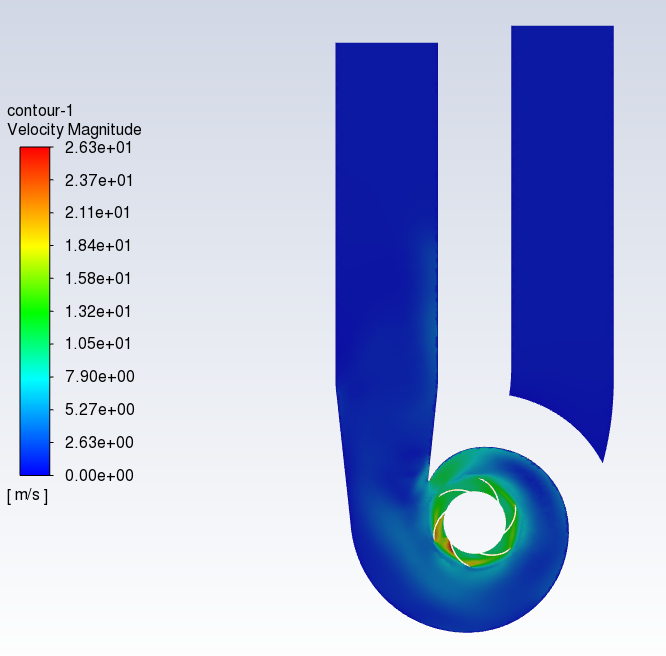The width and height of the screenshot is (666, 656).
Task: Click the 2.11e+01 legend value
Action: click(x=98, y=212)
